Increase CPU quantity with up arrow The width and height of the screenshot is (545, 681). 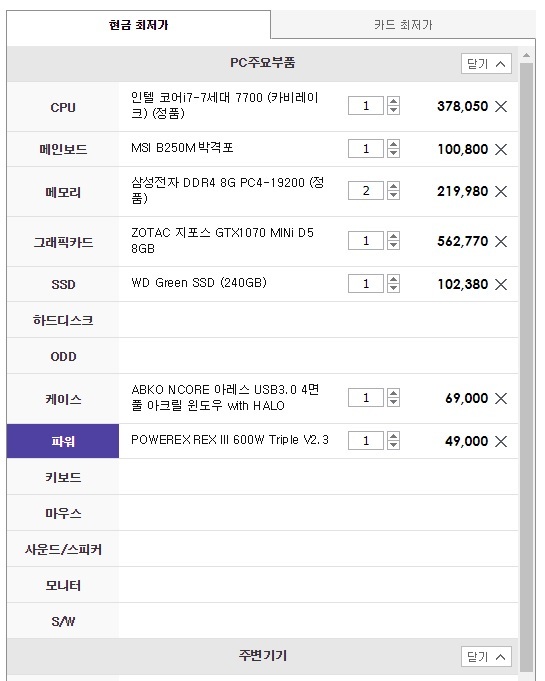[x=393, y=101]
